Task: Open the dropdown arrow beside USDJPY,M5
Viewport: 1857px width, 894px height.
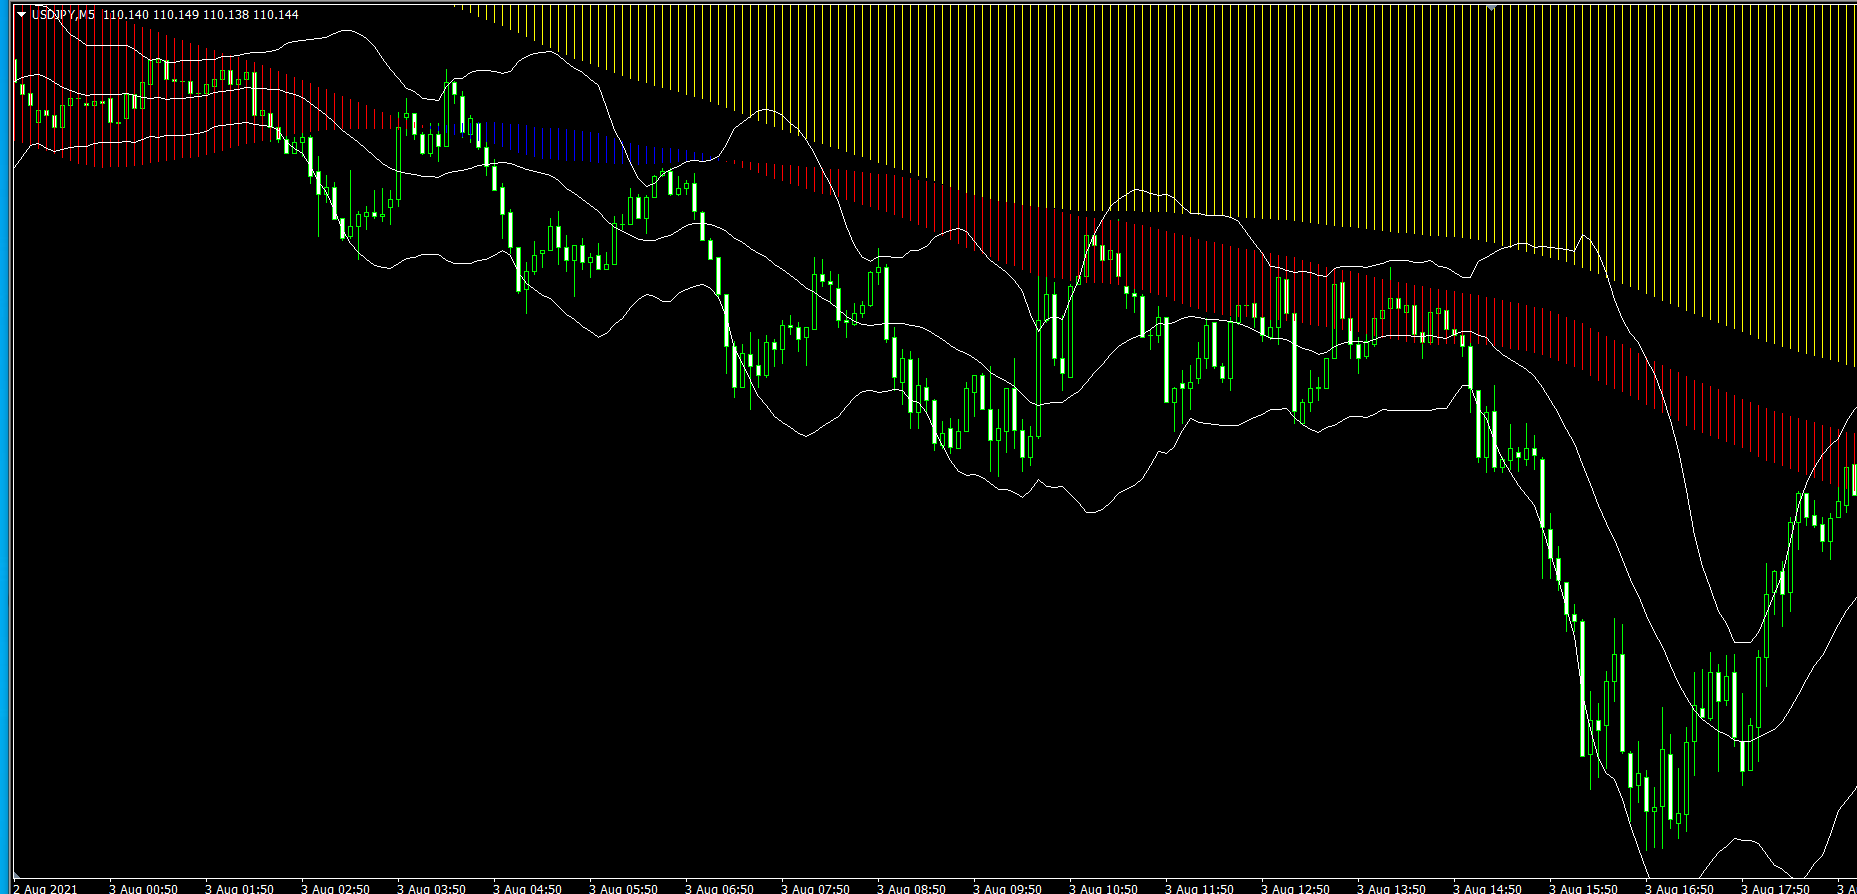Action: click(22, 15)
